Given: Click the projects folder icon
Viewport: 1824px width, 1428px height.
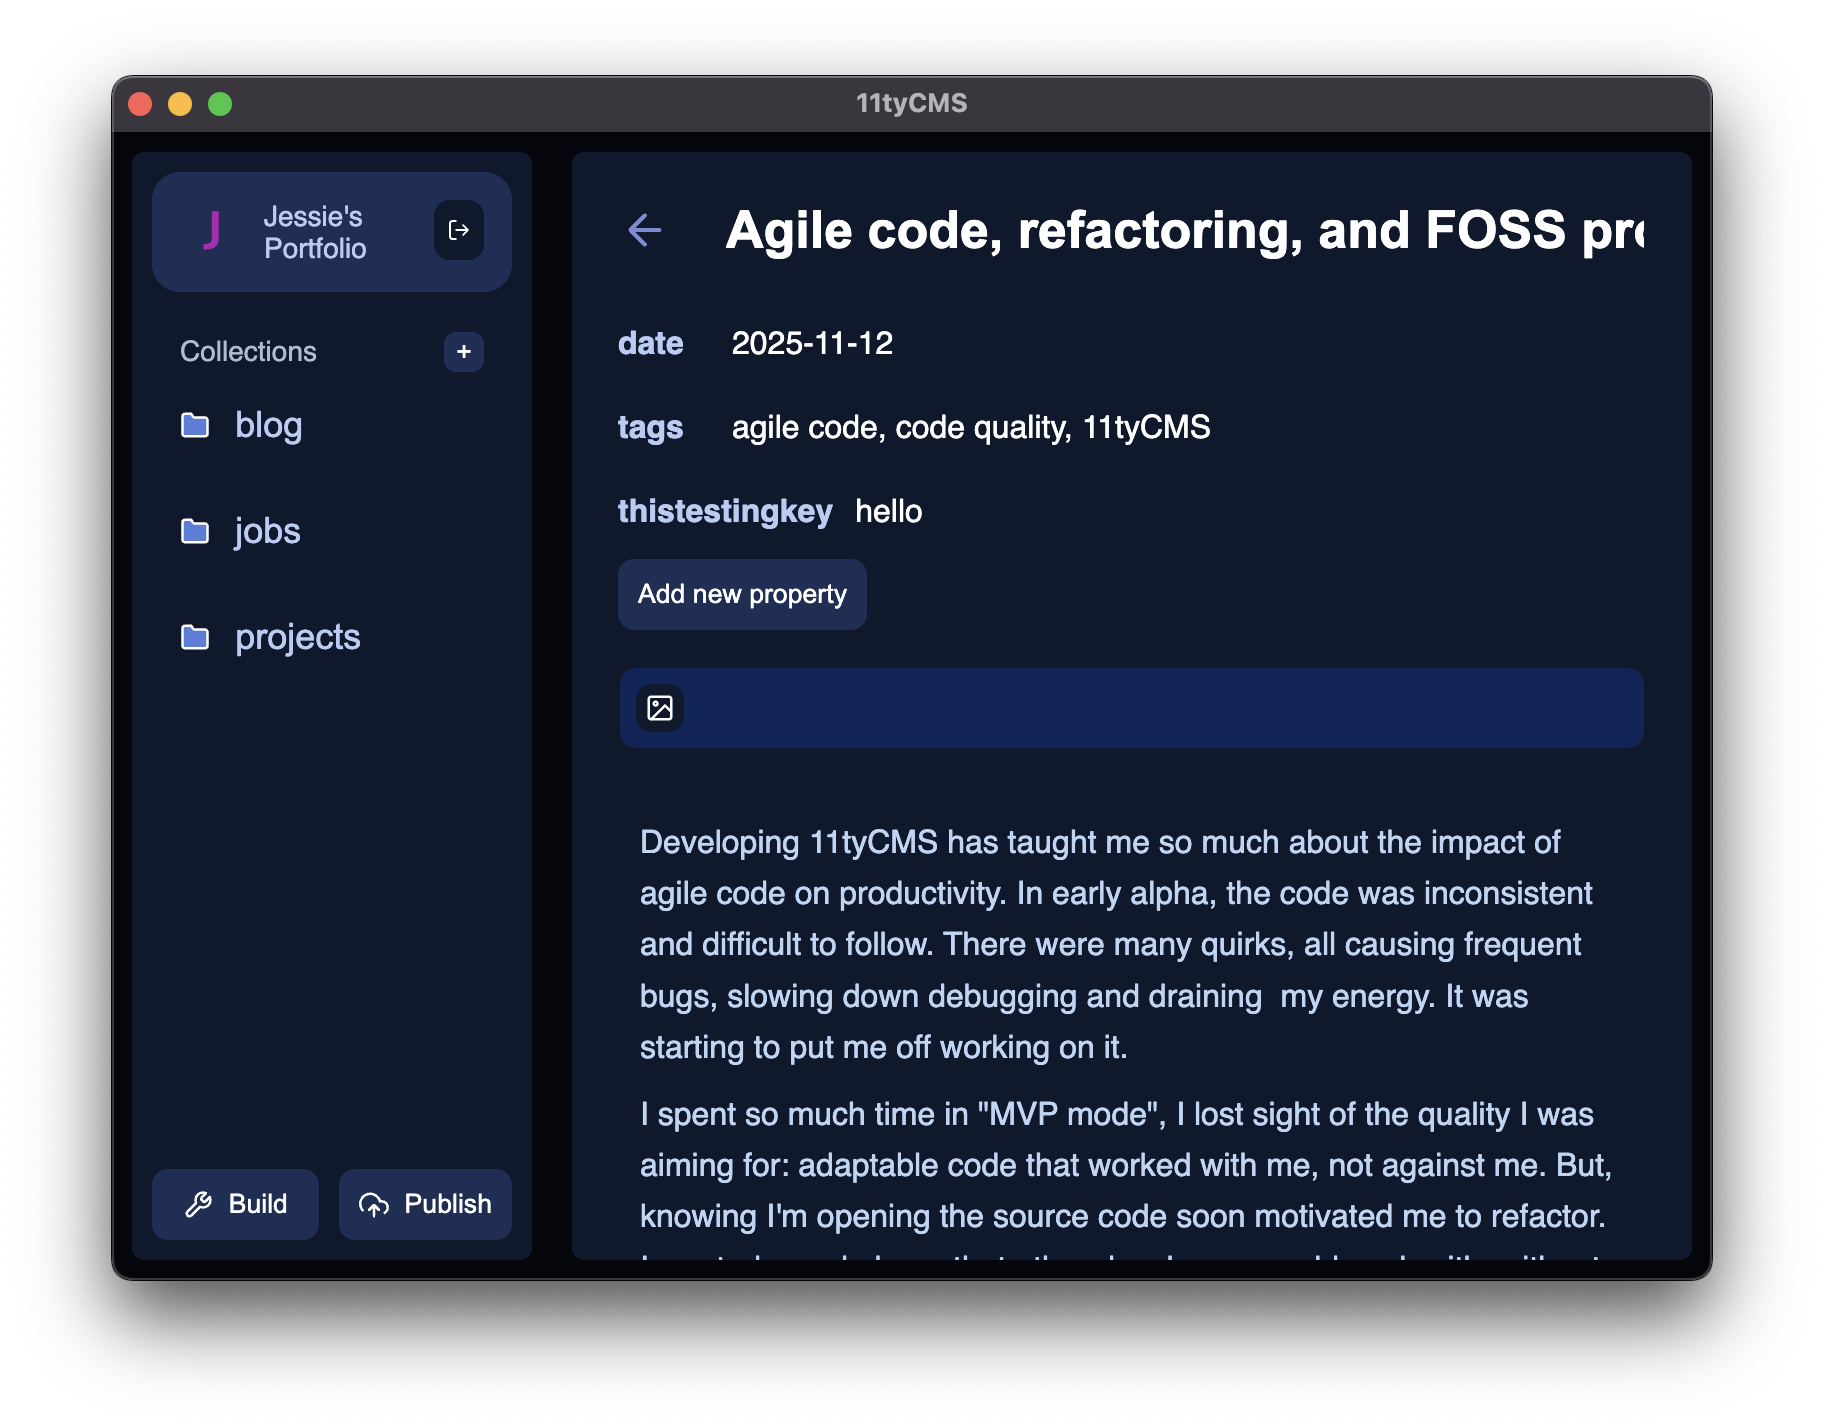Looking at the screenshot, I should click(x=195, y=638).
